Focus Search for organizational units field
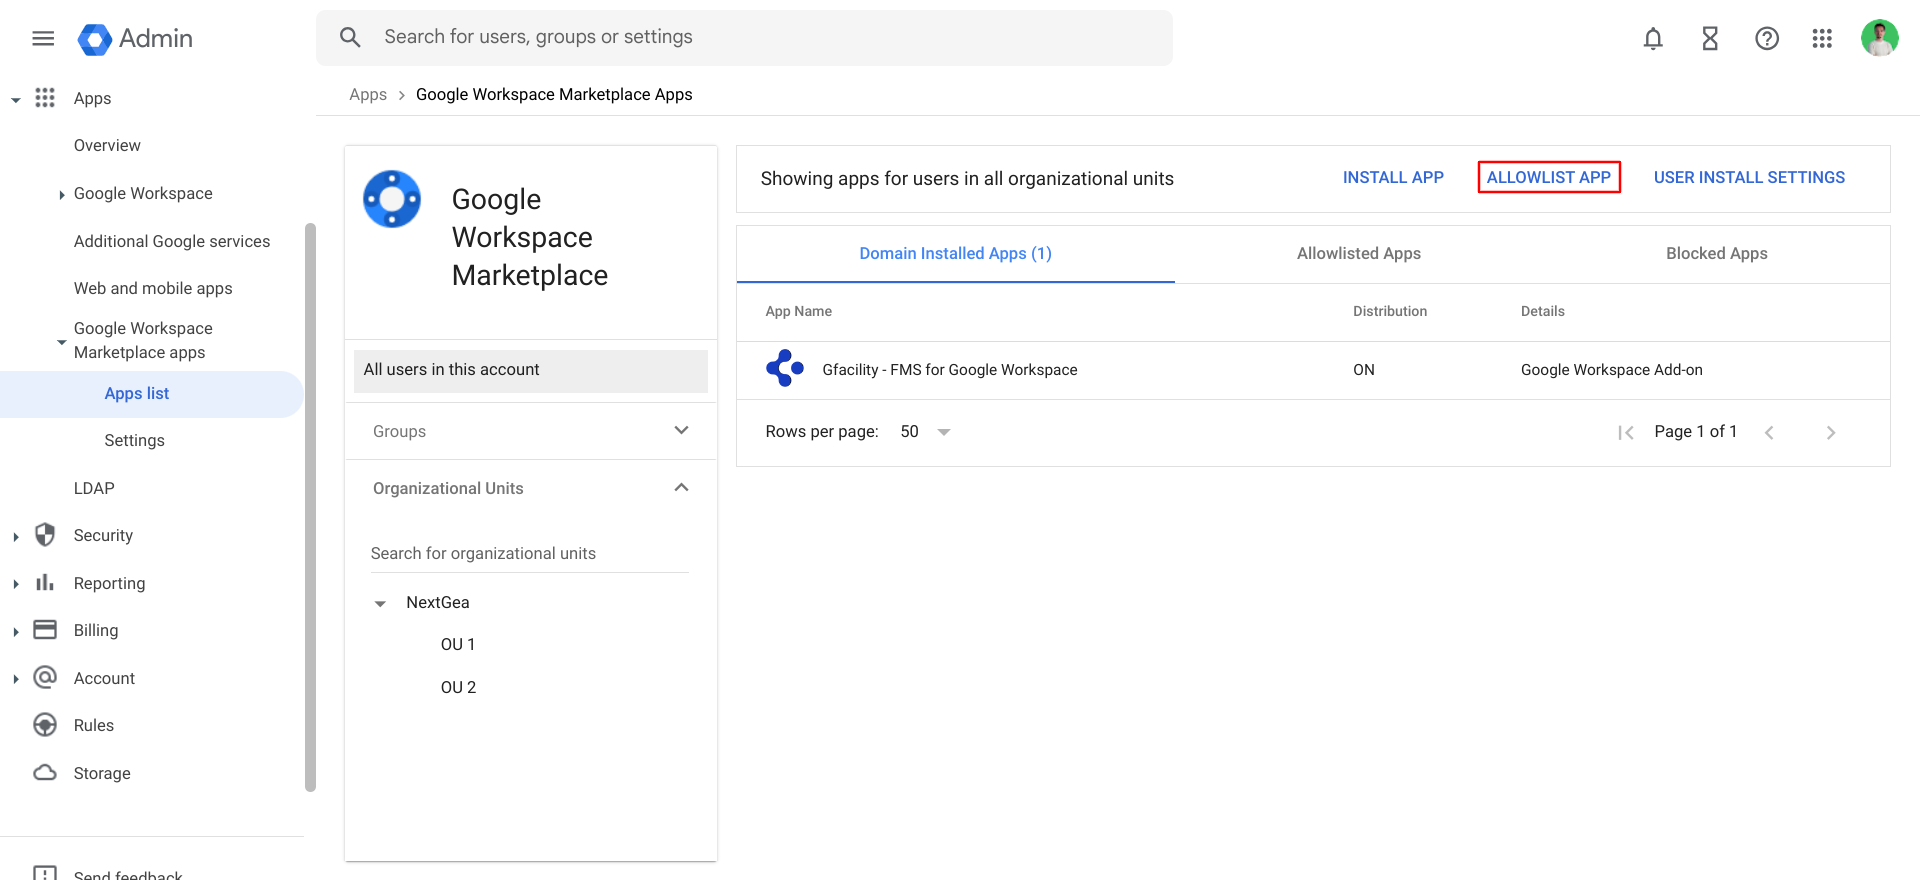 tap(530, 553)
